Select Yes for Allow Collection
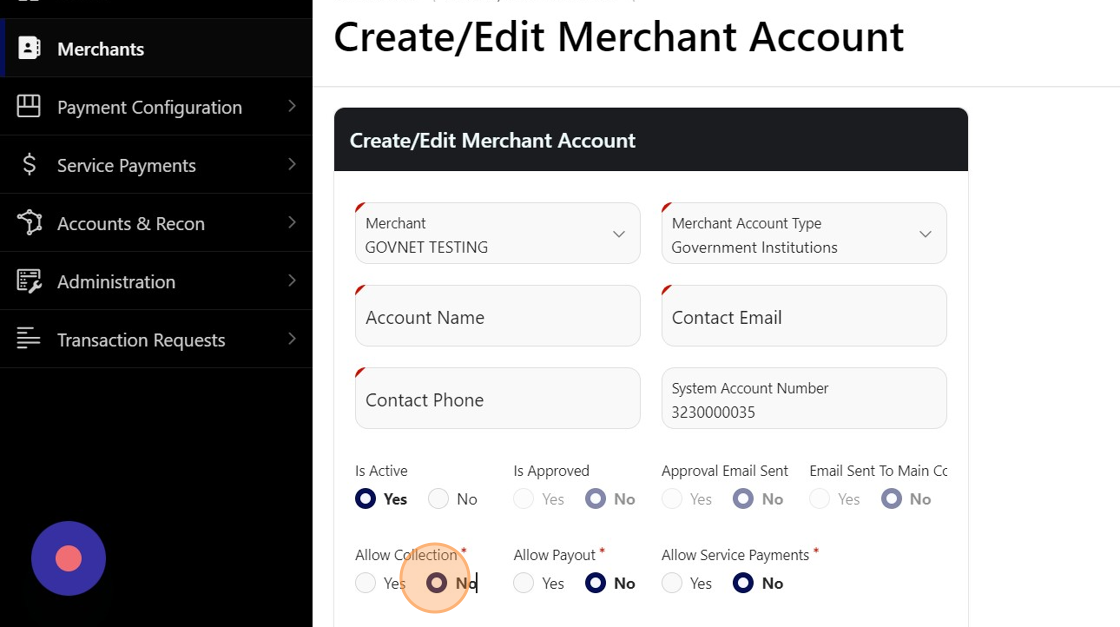This screenshot has width=1120, height=627. pos(366,583)
